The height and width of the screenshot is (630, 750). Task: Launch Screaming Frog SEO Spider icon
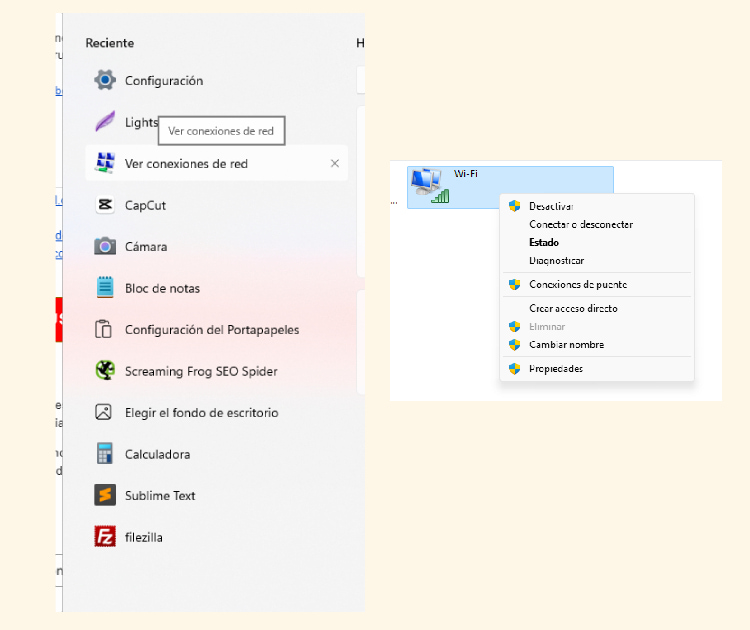tap(105, 371)
